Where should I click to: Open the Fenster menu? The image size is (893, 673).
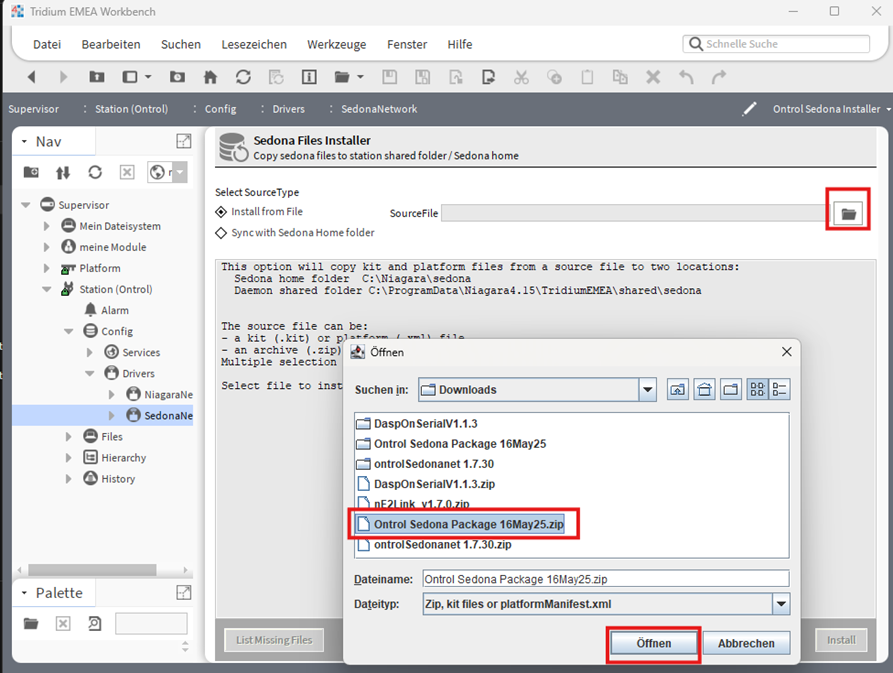coord(407,44)
